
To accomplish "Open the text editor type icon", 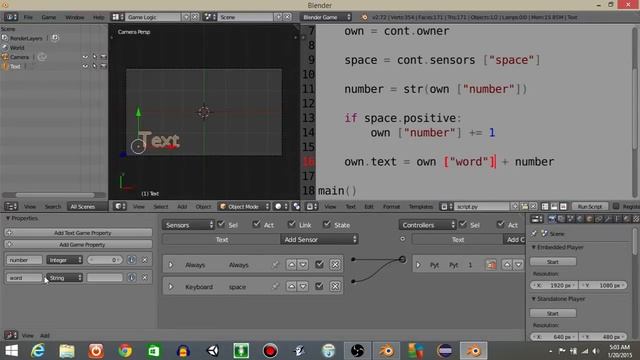I will pos(312,207).
